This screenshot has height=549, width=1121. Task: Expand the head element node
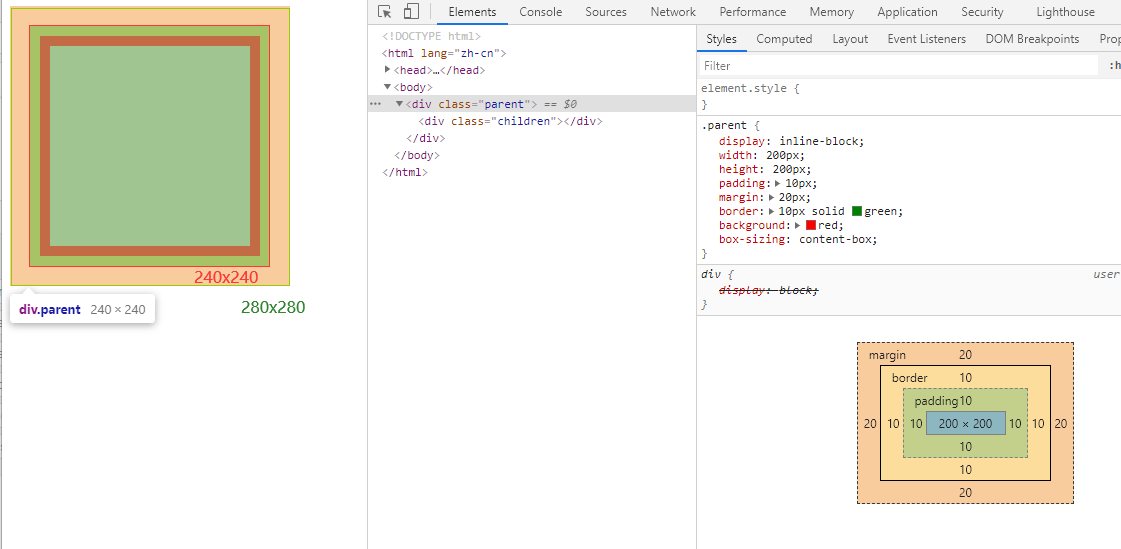pyautogui.click(x=387, y=69)
